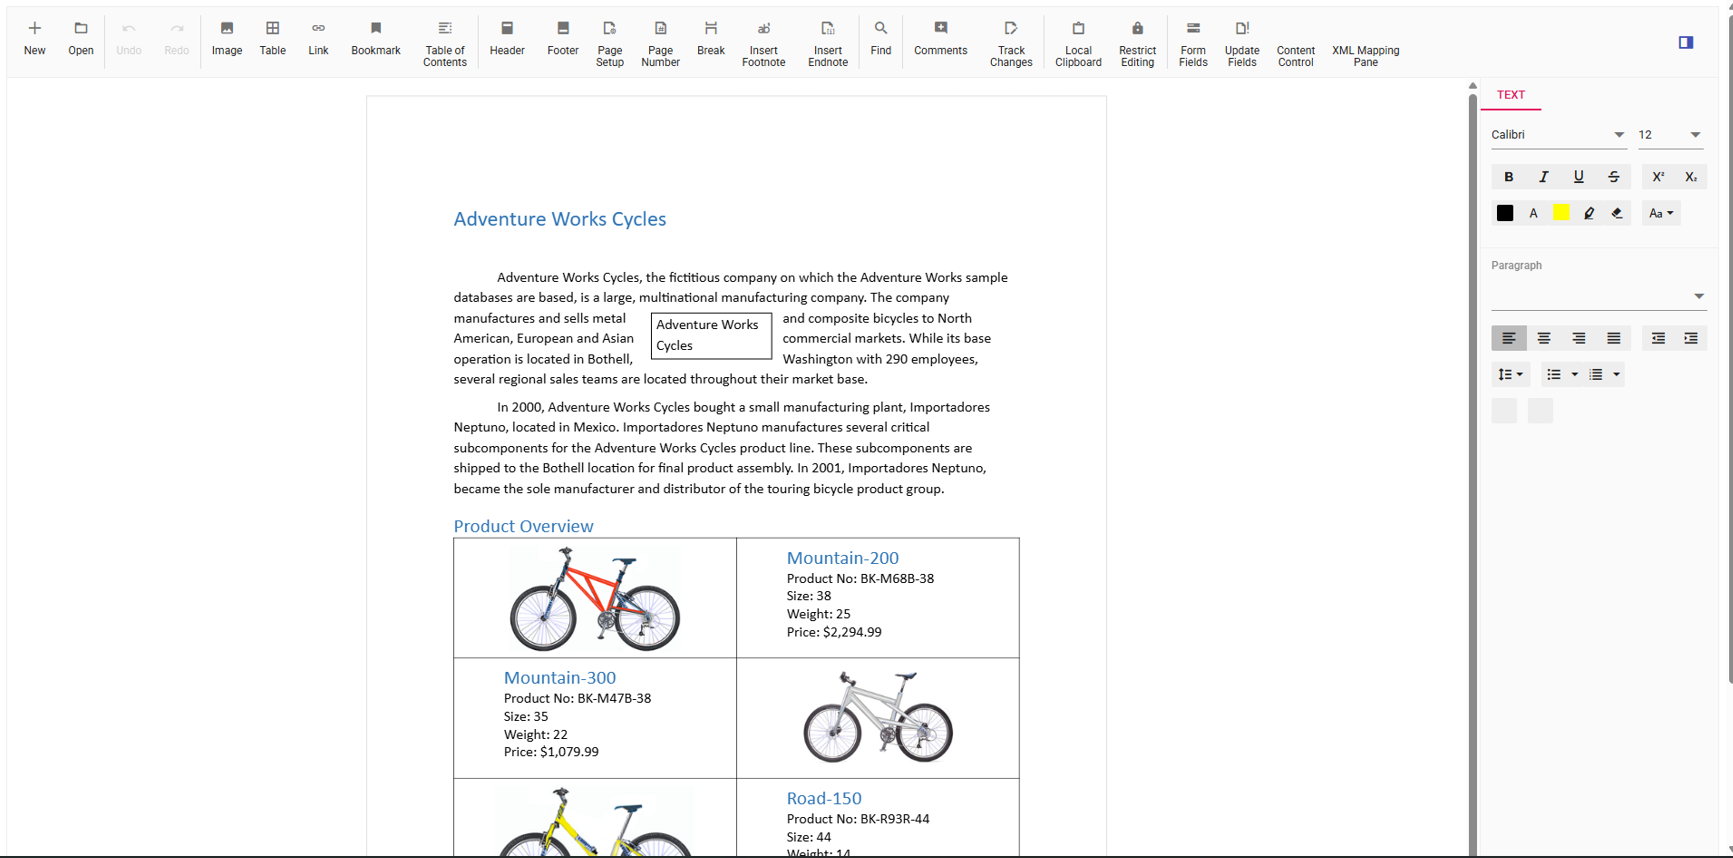Apply strikethrough formatting

point(1614,177)
